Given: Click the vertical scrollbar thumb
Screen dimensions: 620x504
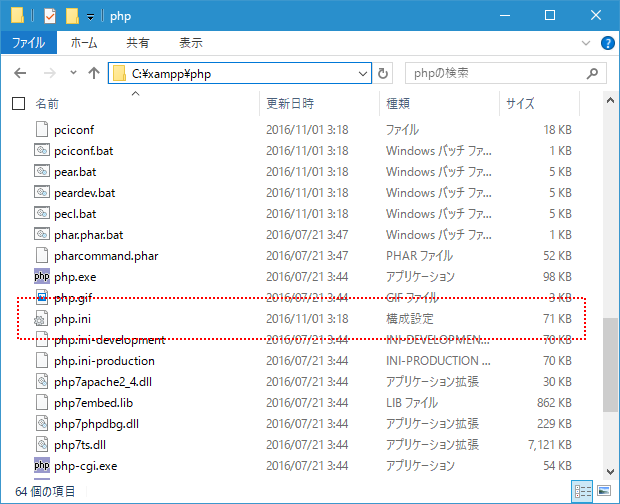Looking at the screenshot, I should tap(610, 364).
